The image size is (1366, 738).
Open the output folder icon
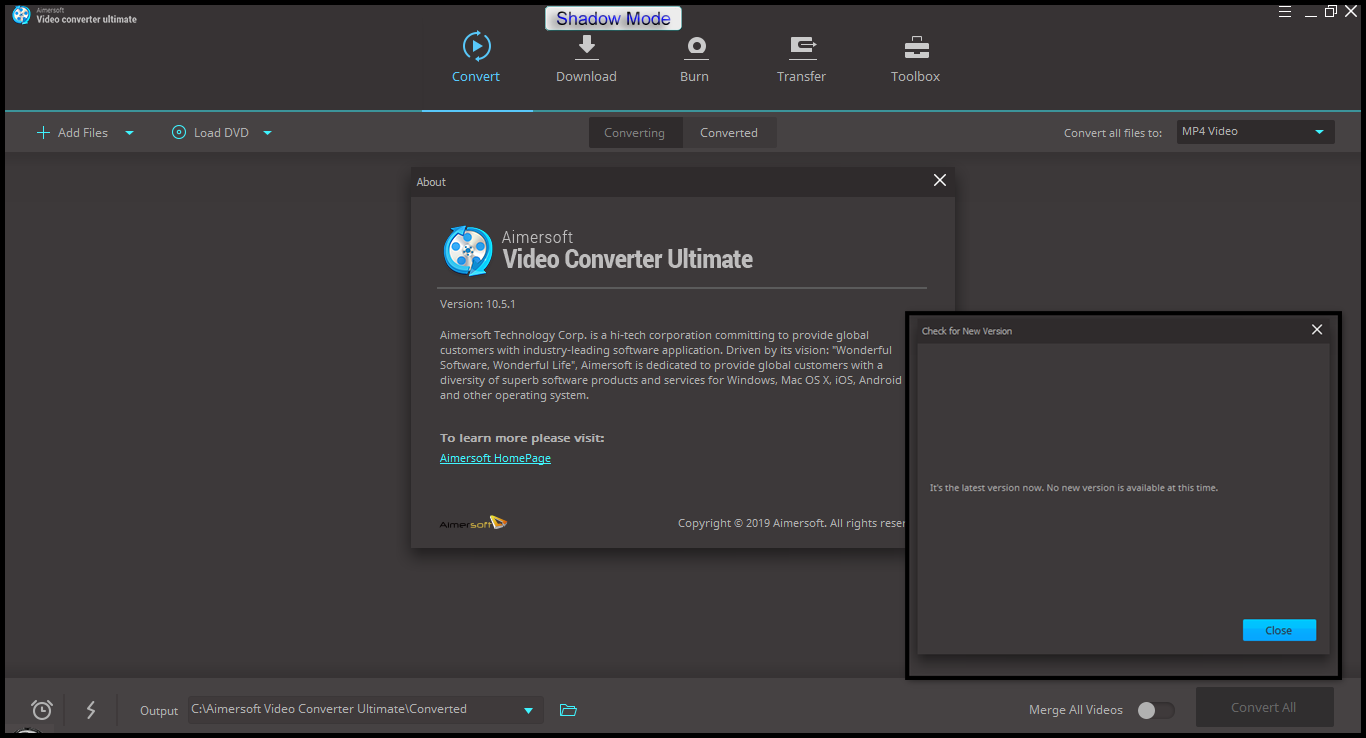pyautogui.click(x=568, y=710)
